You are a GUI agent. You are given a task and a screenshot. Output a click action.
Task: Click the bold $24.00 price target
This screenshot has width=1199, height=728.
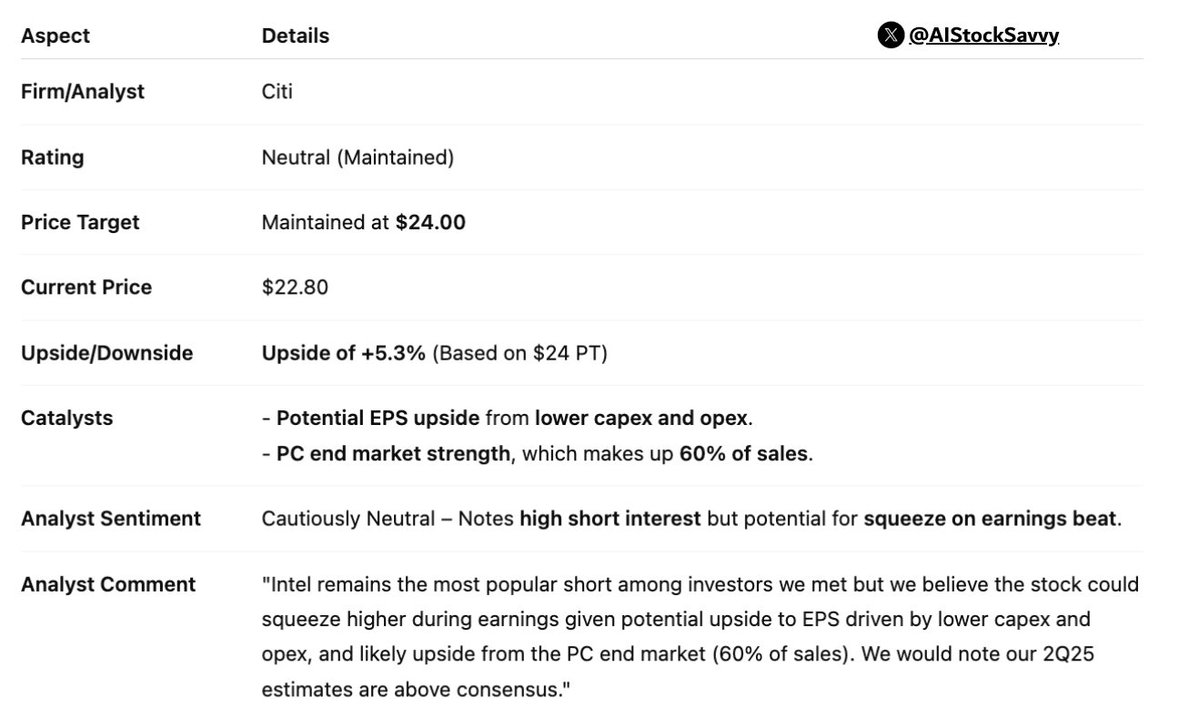[431, 223]
